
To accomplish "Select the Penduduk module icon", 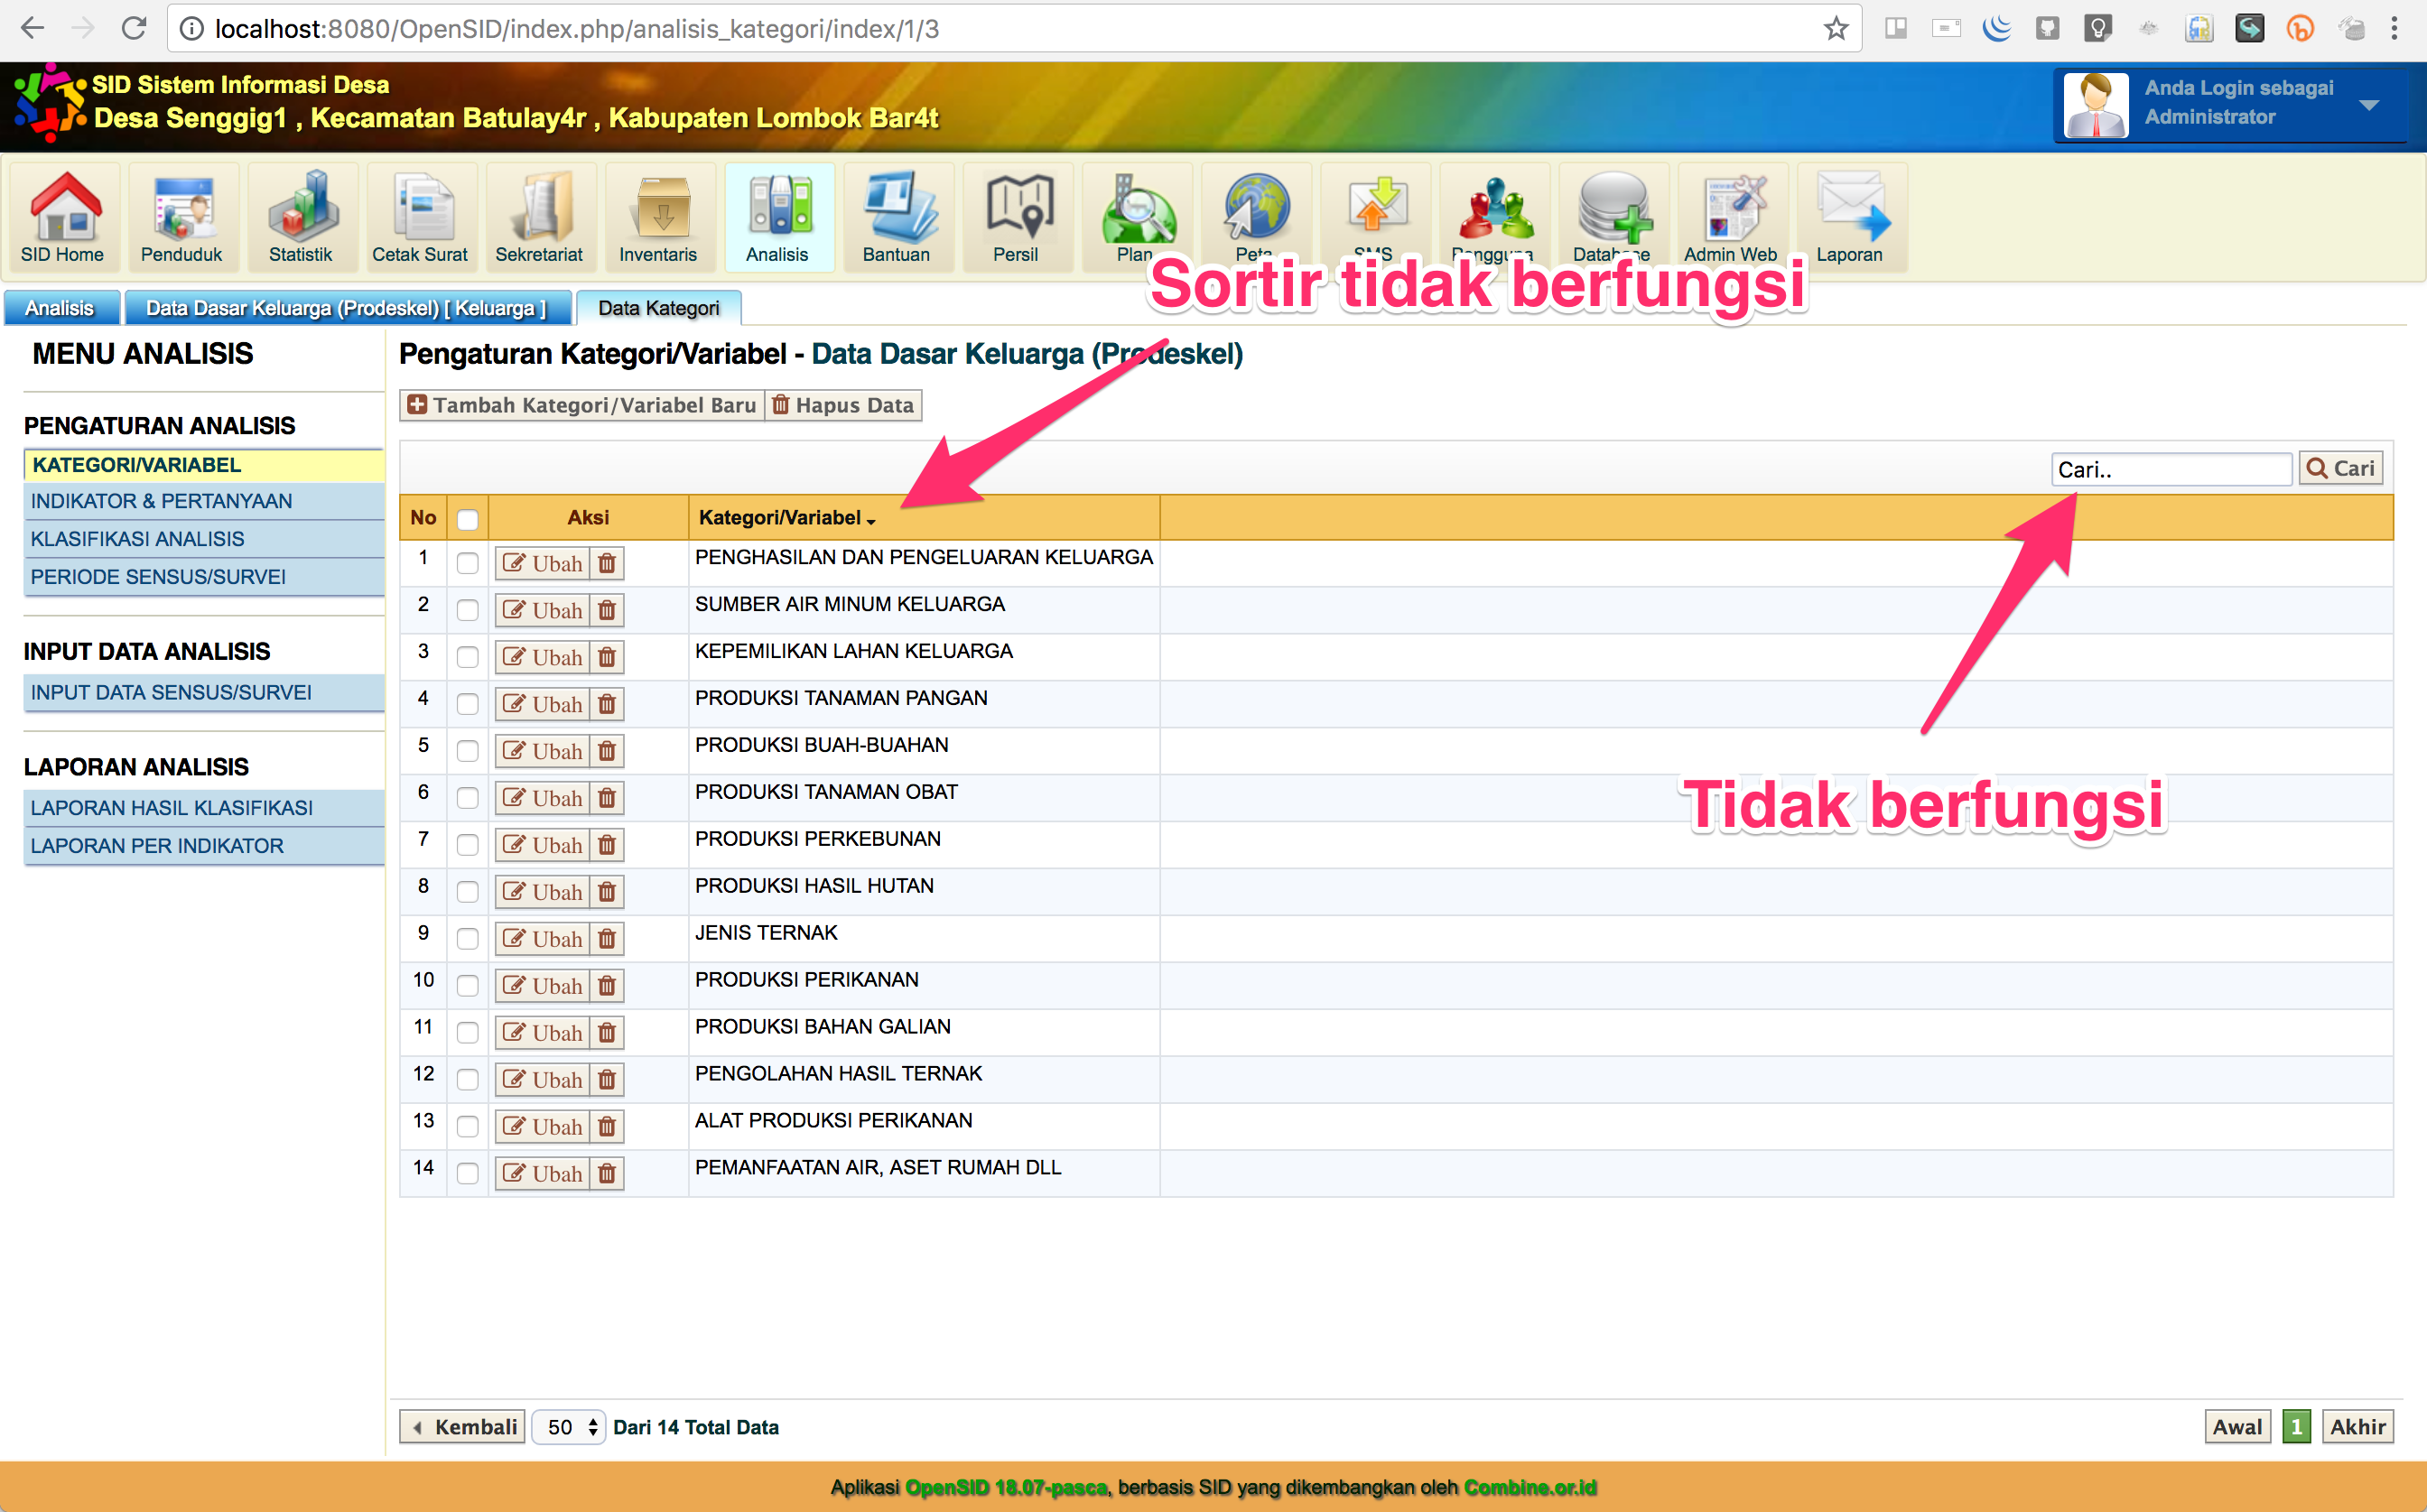I will (182, 216).
